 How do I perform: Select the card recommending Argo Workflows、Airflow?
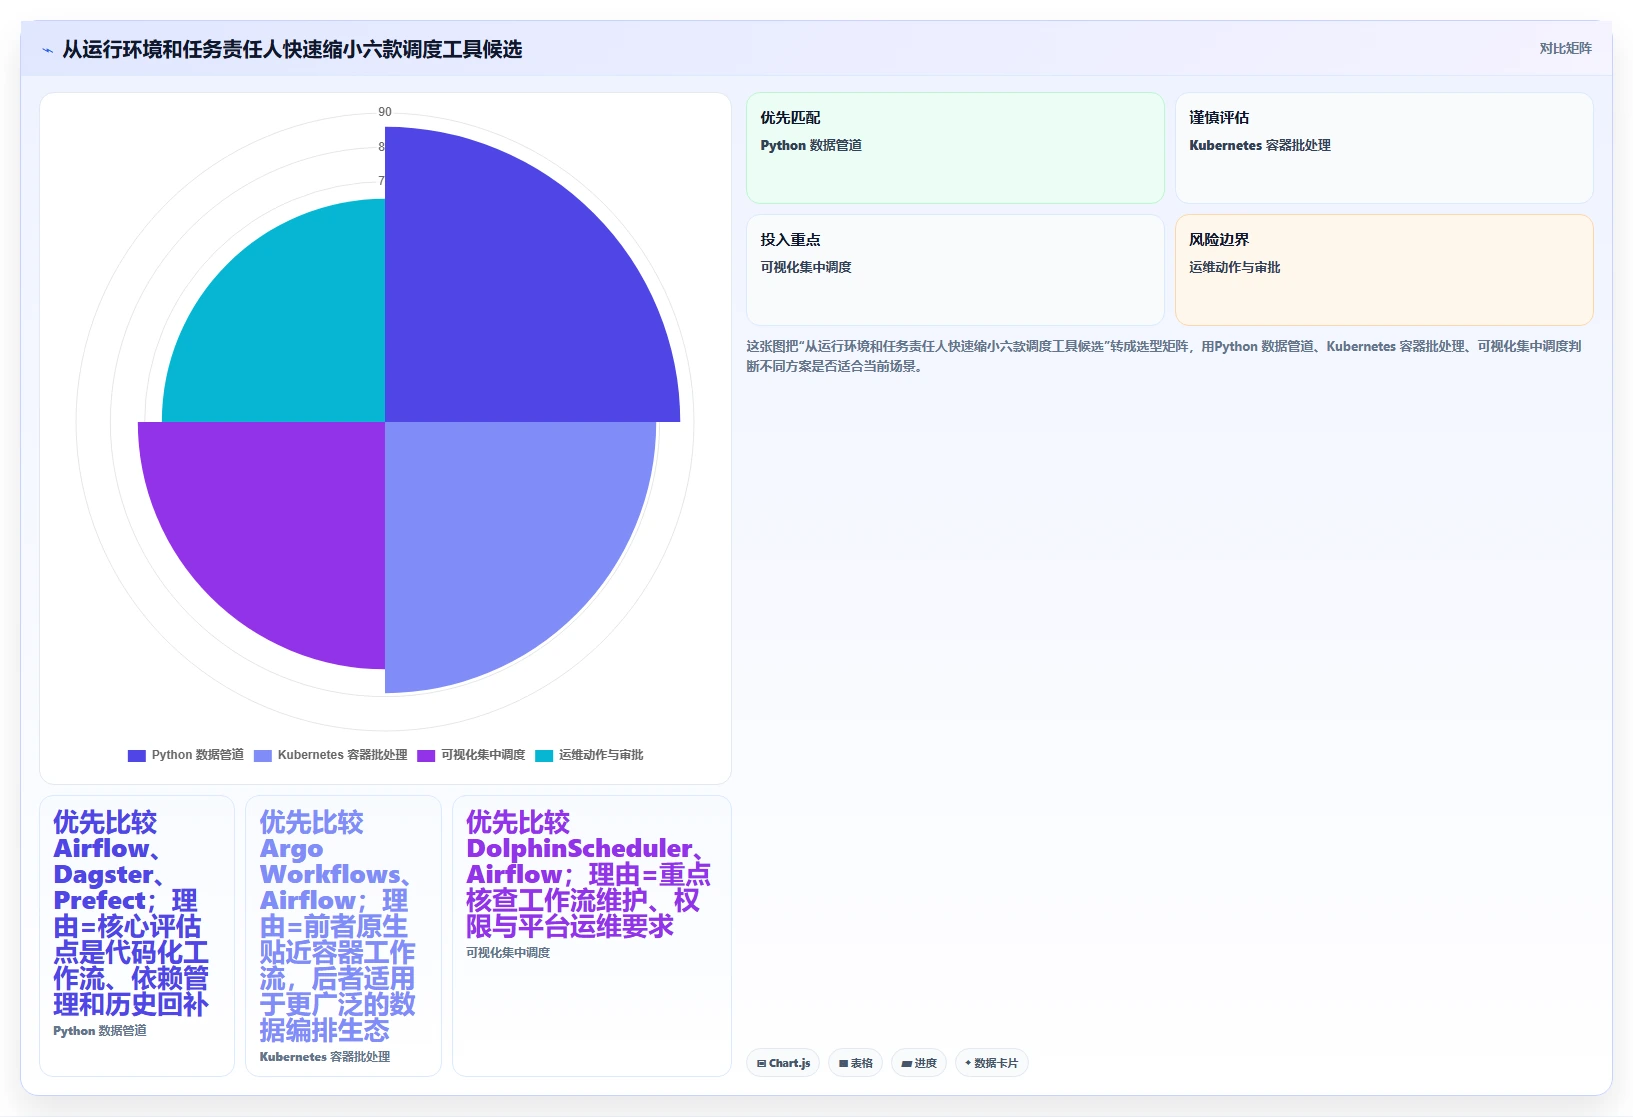coord(343,936)
